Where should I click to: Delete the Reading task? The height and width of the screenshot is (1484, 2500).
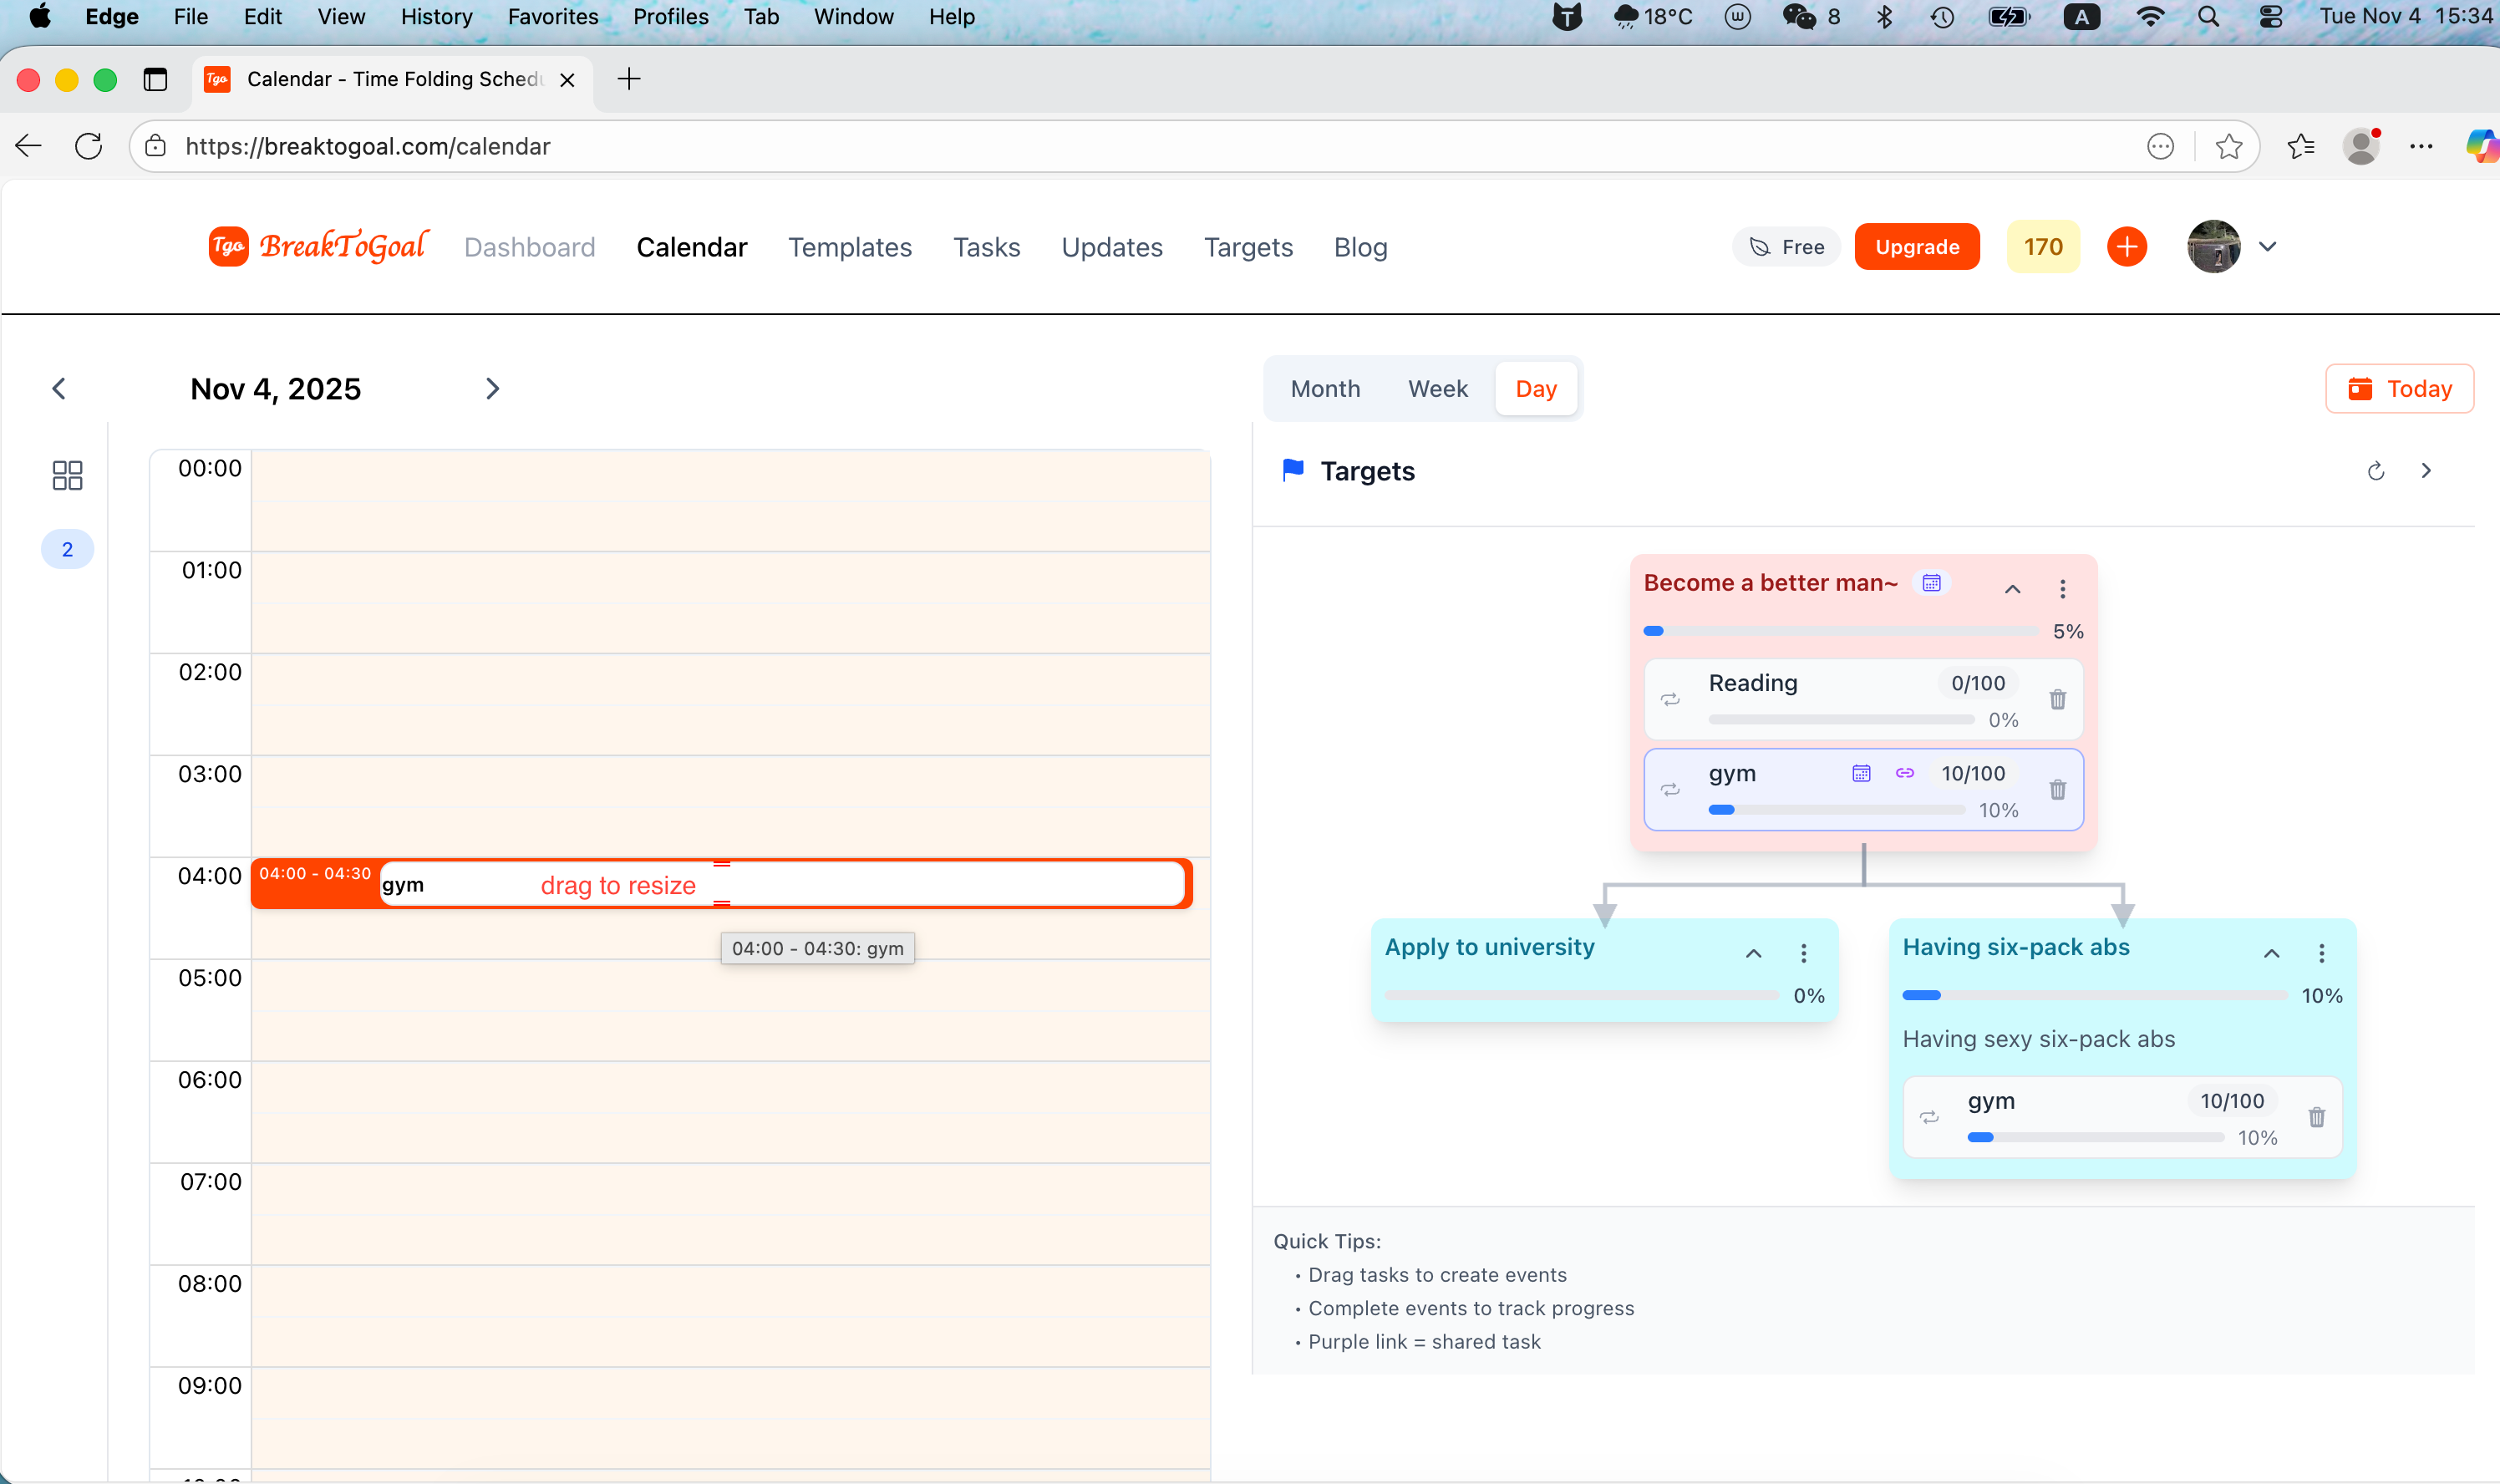[2057, 699]
